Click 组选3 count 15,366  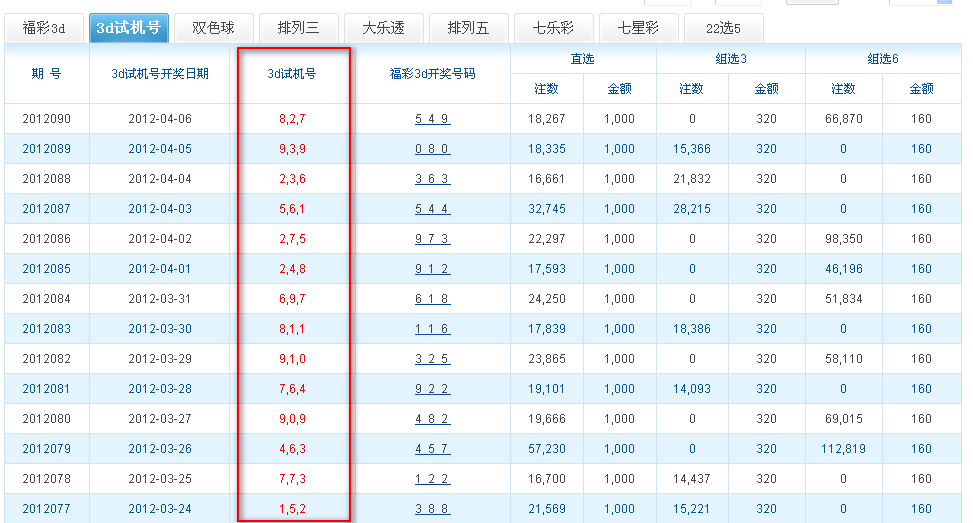692,149
